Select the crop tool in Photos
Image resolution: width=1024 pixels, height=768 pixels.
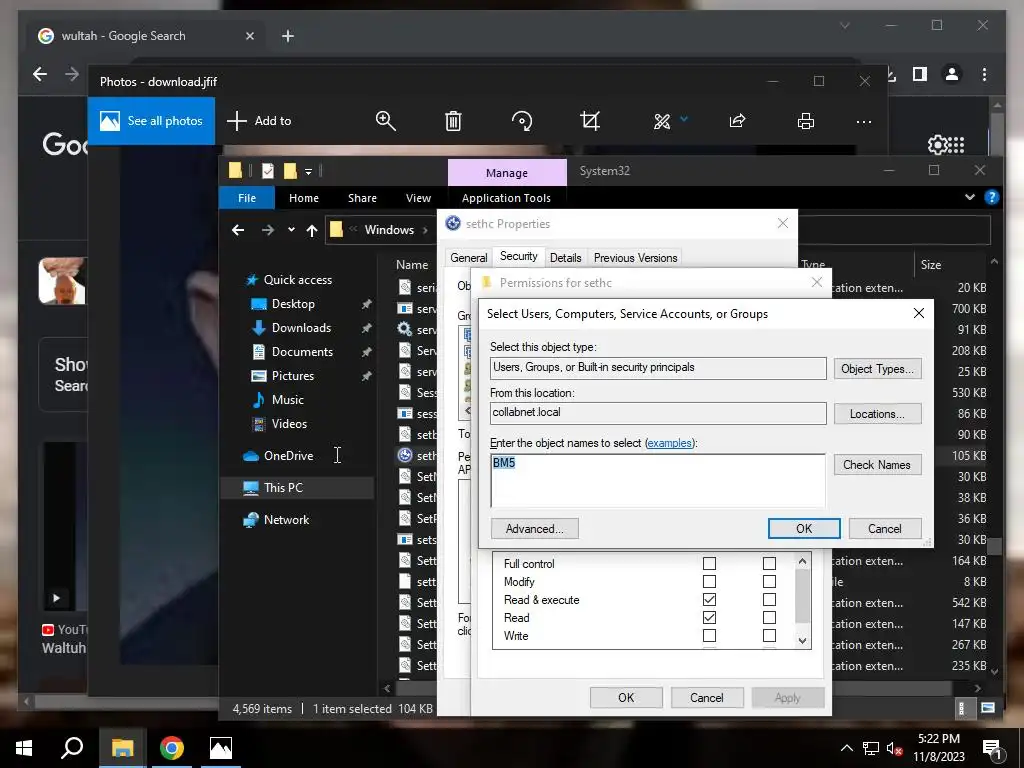tap(590, 121)
